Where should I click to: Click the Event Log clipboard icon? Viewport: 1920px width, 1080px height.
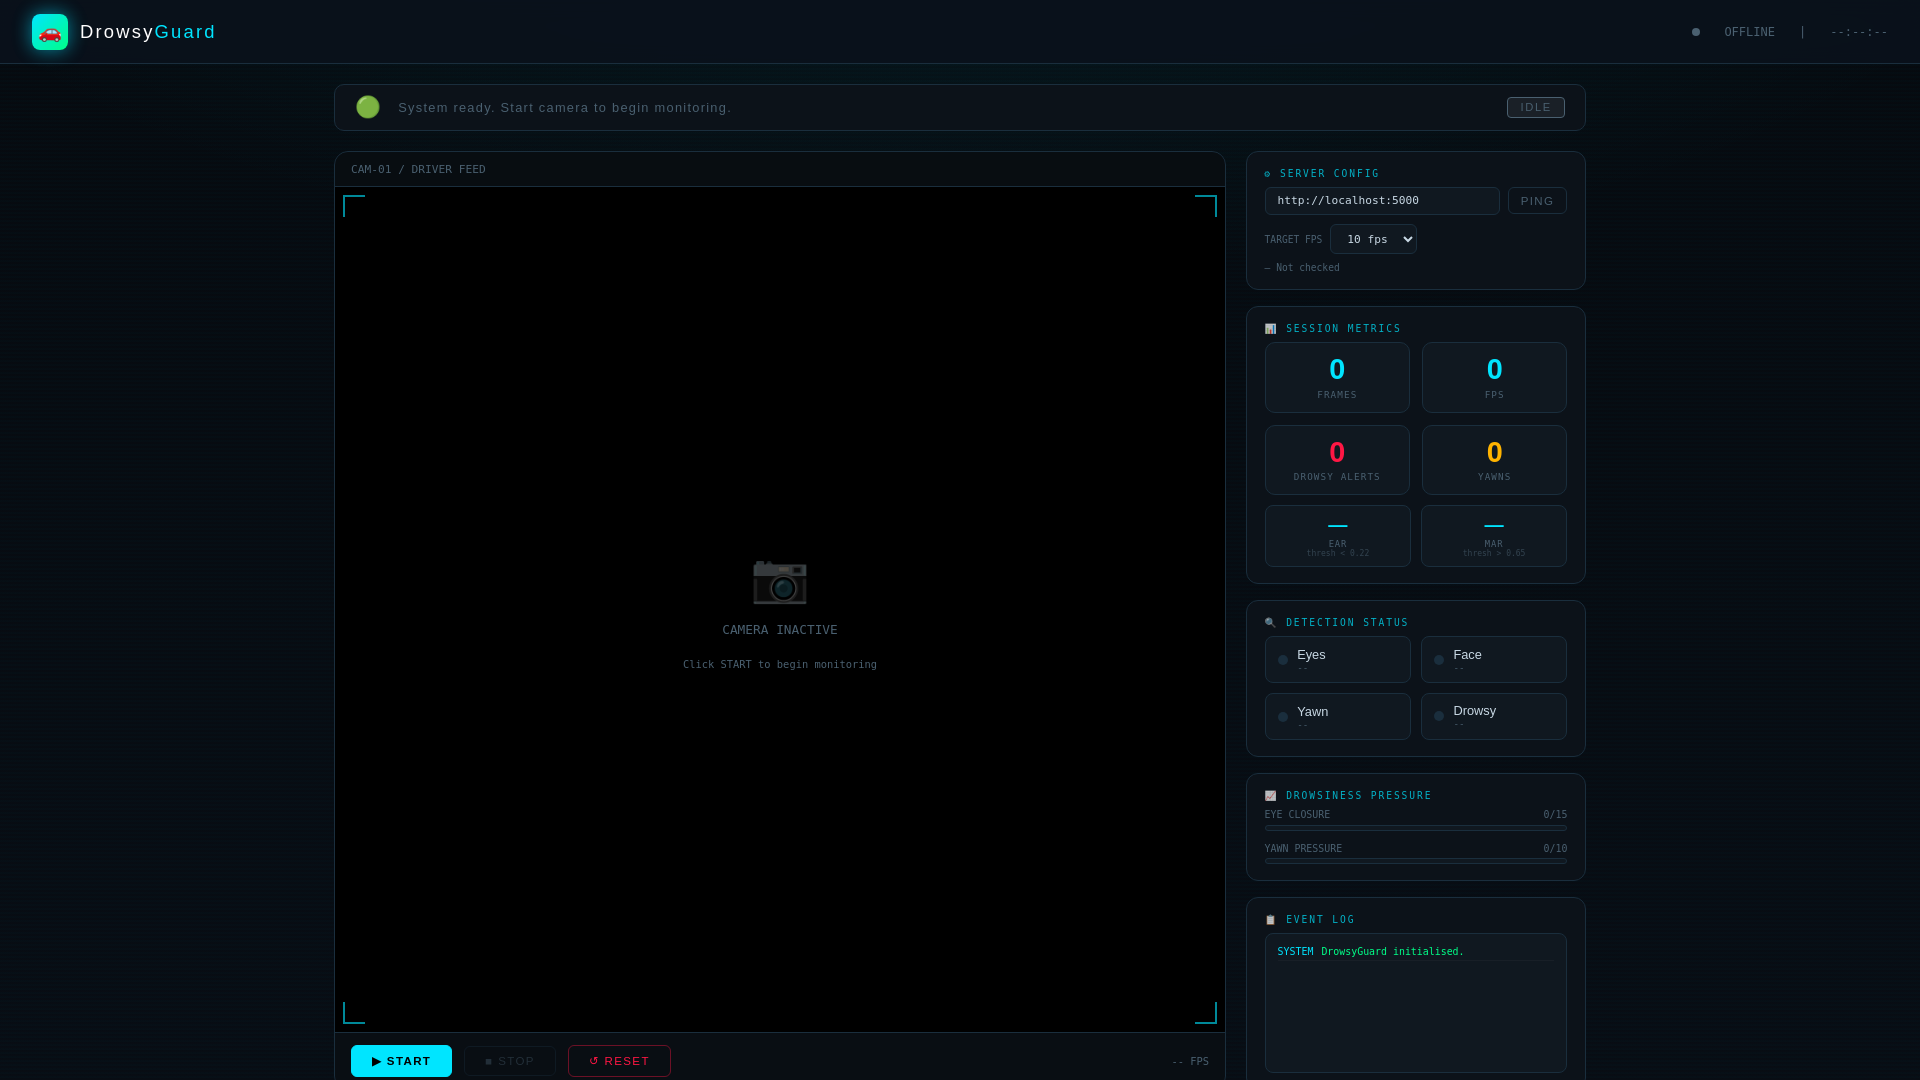point(1270,920)
